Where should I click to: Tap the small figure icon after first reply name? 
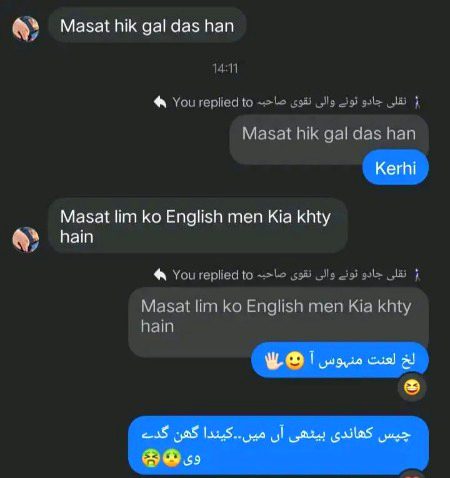pyautogui.click(x=417, y=102)
